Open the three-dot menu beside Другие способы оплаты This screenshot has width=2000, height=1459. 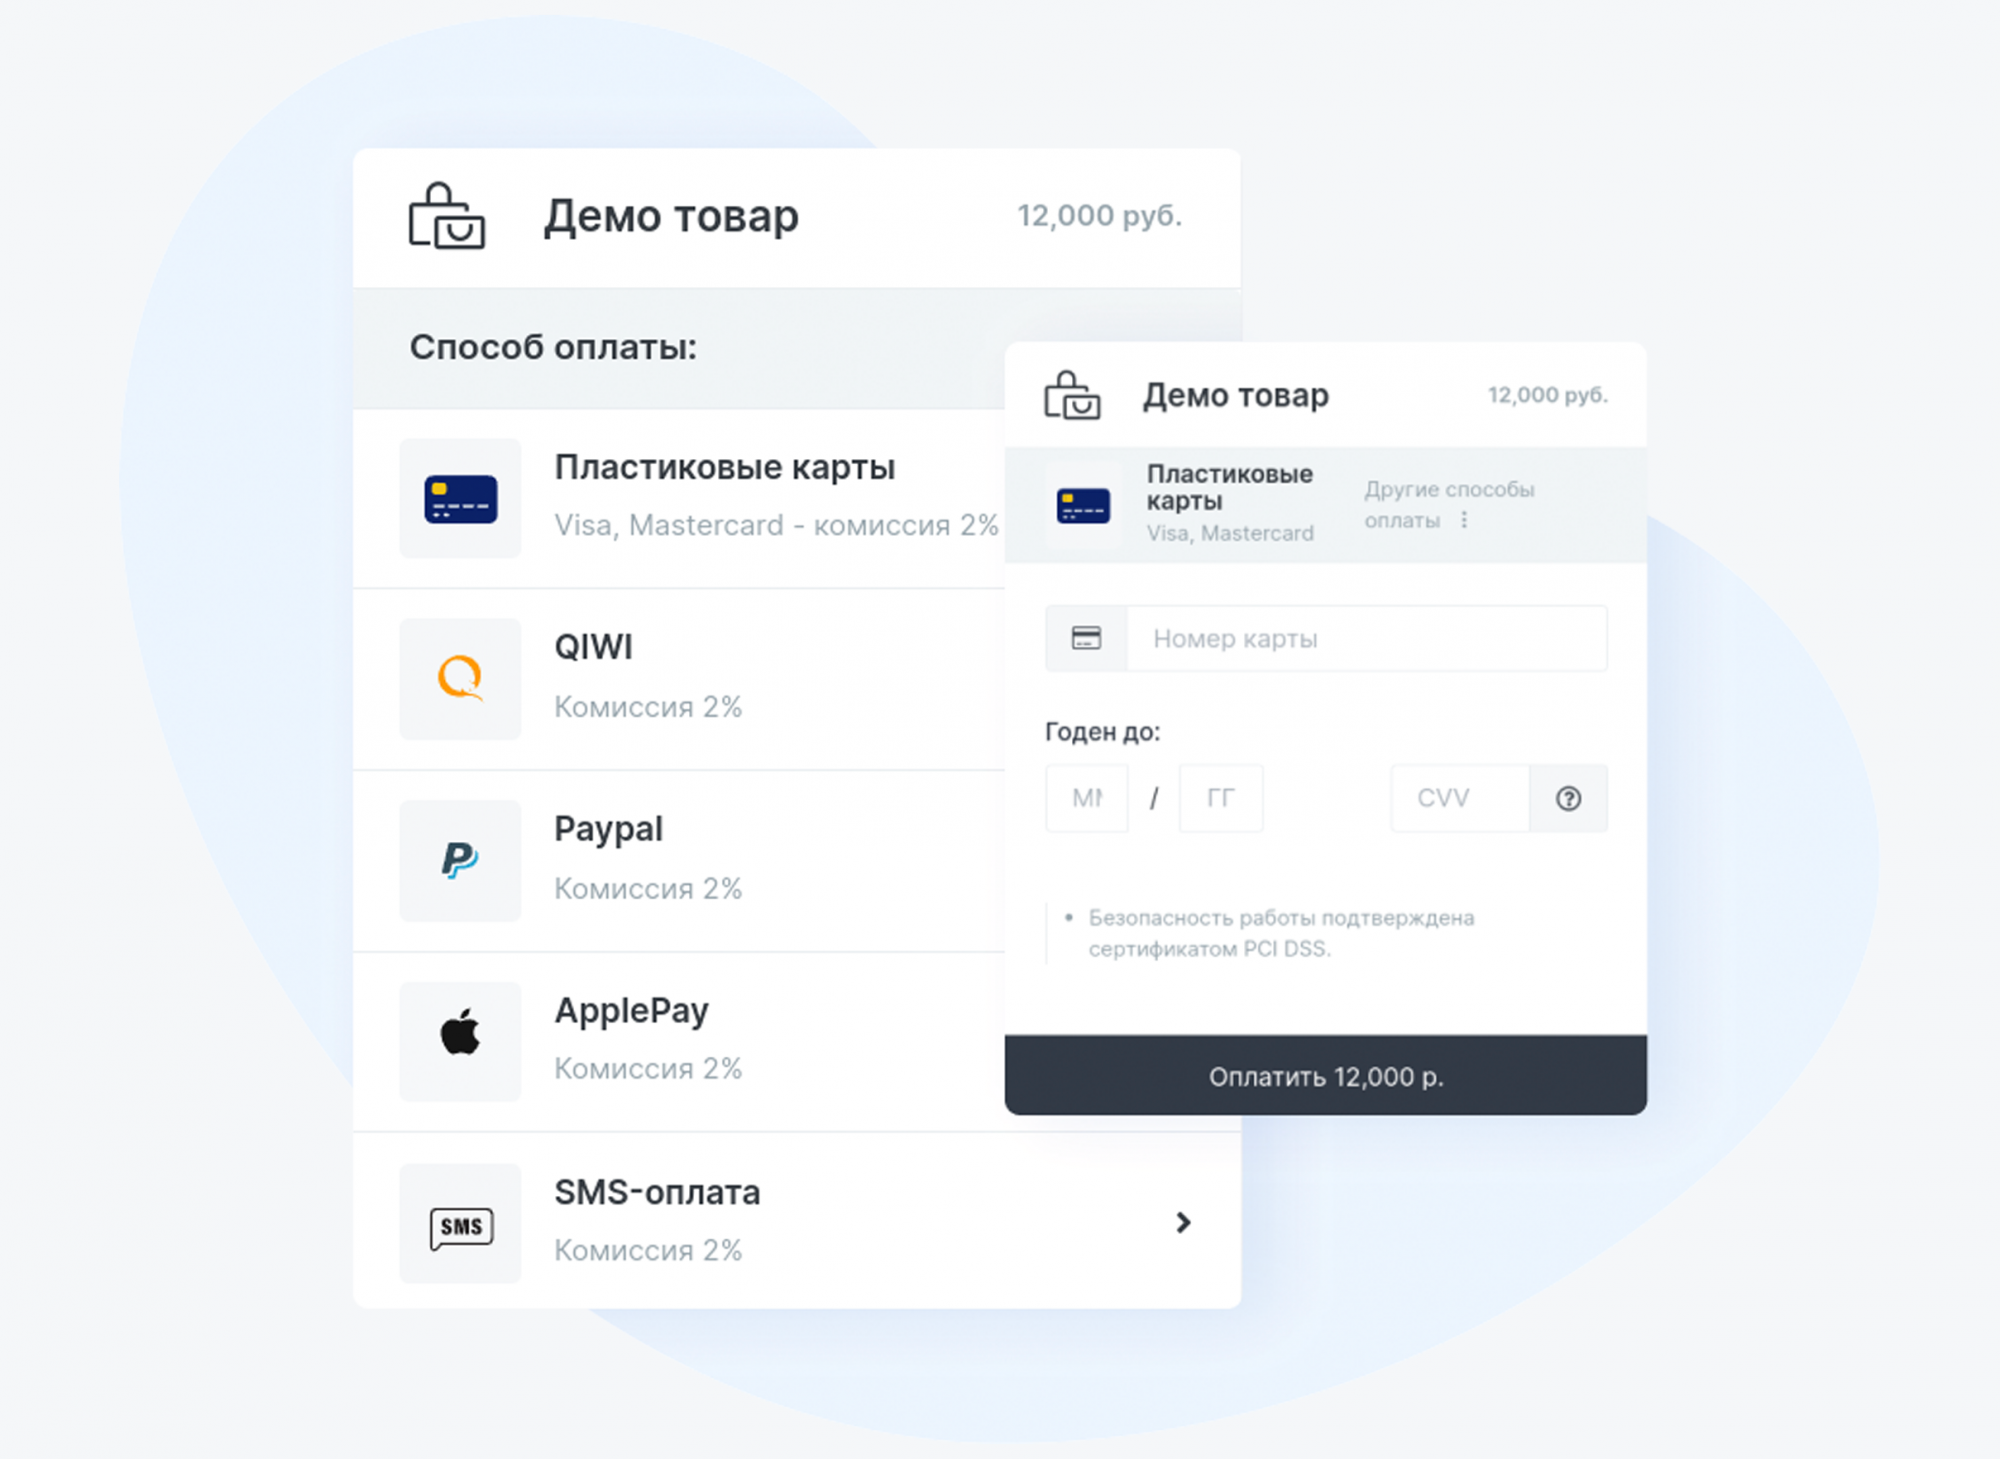tap(1464, 520)
